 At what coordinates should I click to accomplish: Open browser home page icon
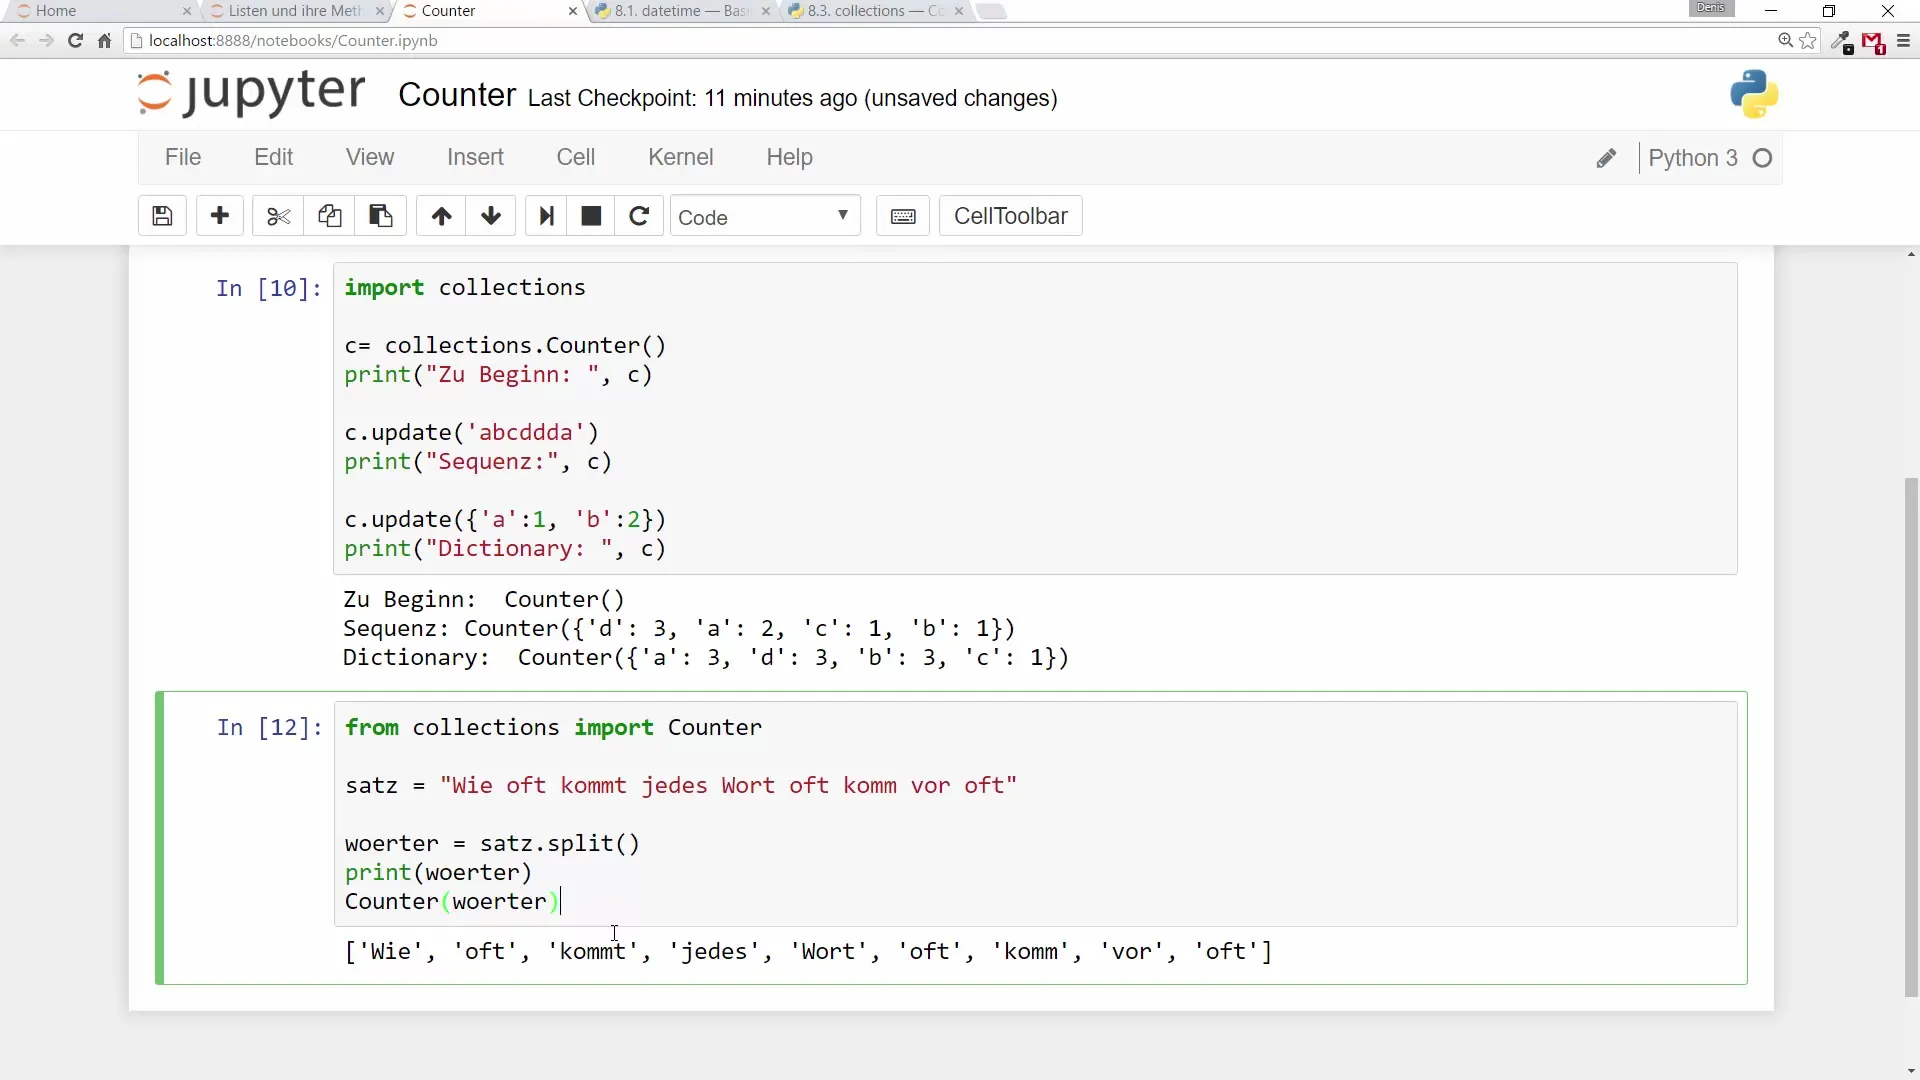104,41
